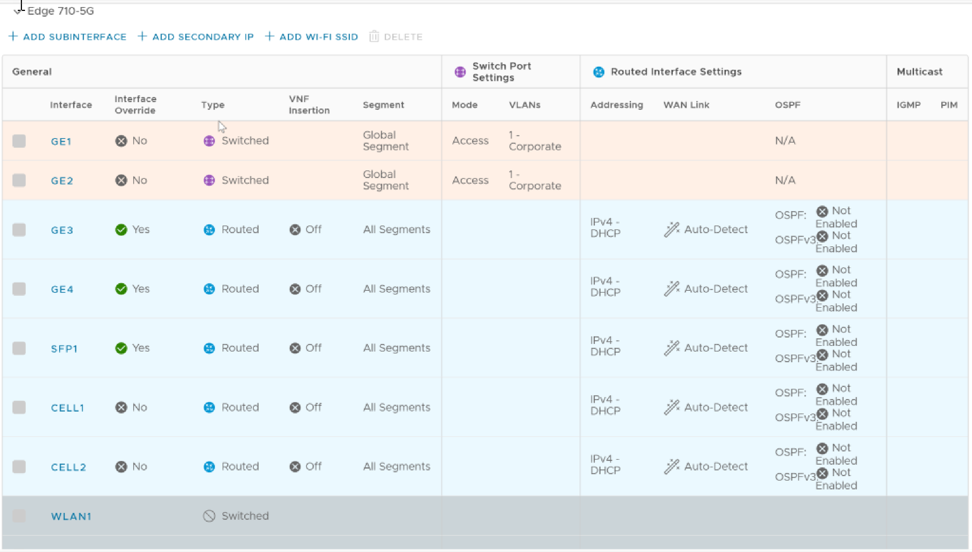Click green override checkmark icon for GE4
The height and width of the screenshot is (552, 972).
[x=121, y=289]
